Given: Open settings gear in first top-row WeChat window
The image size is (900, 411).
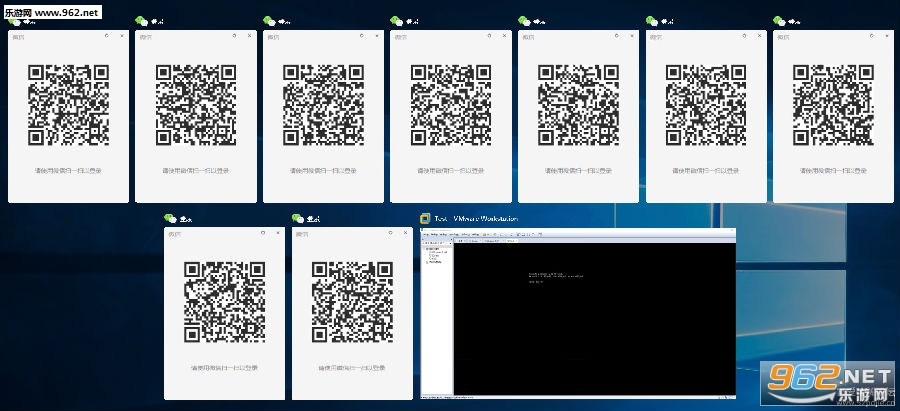Looking at the screenshot, I should [107, 36].
